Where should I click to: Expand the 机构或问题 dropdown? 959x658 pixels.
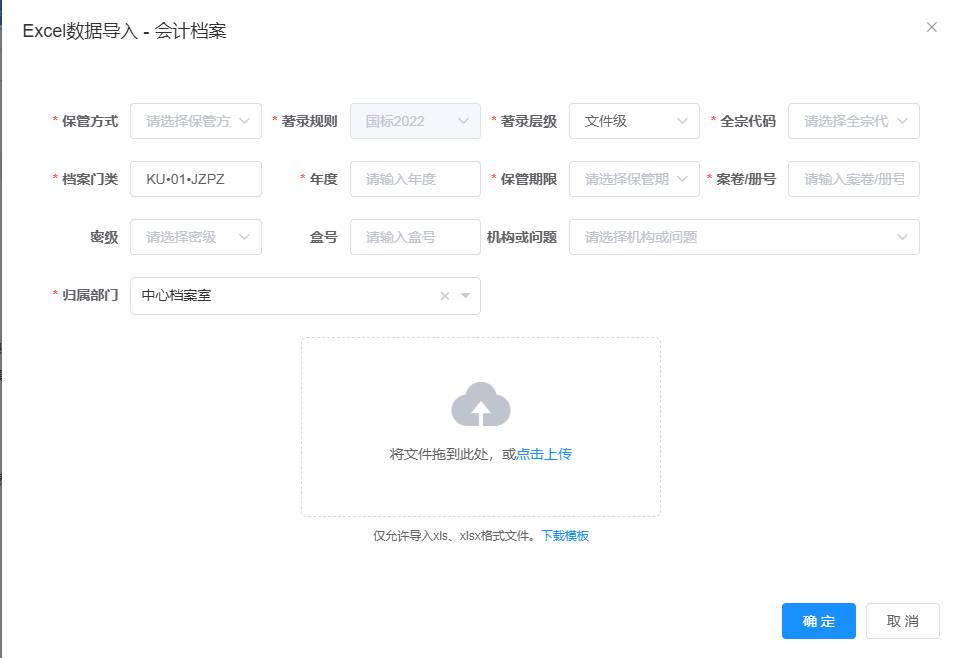click(744, 237)
